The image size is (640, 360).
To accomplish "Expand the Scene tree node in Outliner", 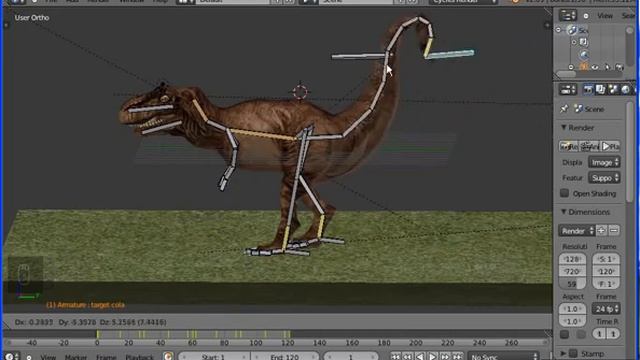I will [558, 30].
